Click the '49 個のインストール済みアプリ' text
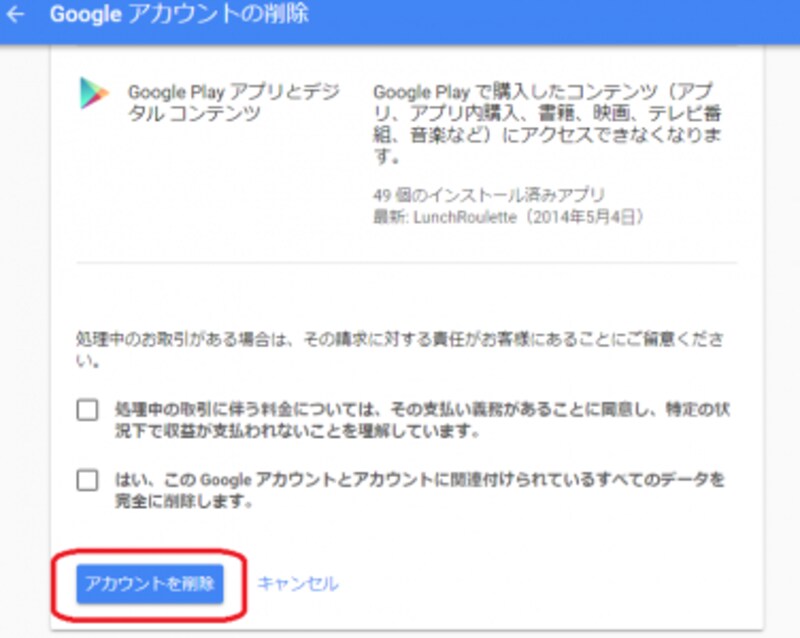Screen dimensions: 800x638 pyautogui.click(x=489, y=195)
